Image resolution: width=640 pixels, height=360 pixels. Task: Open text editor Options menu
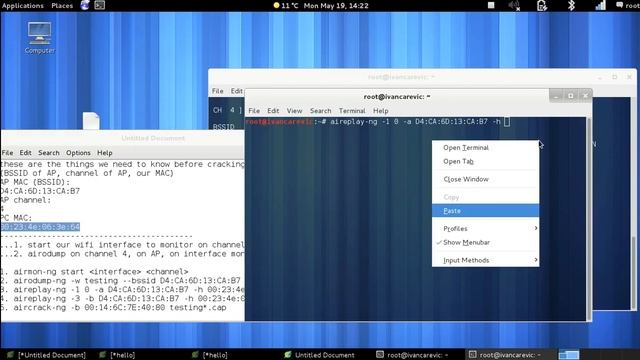coord(78,153)
